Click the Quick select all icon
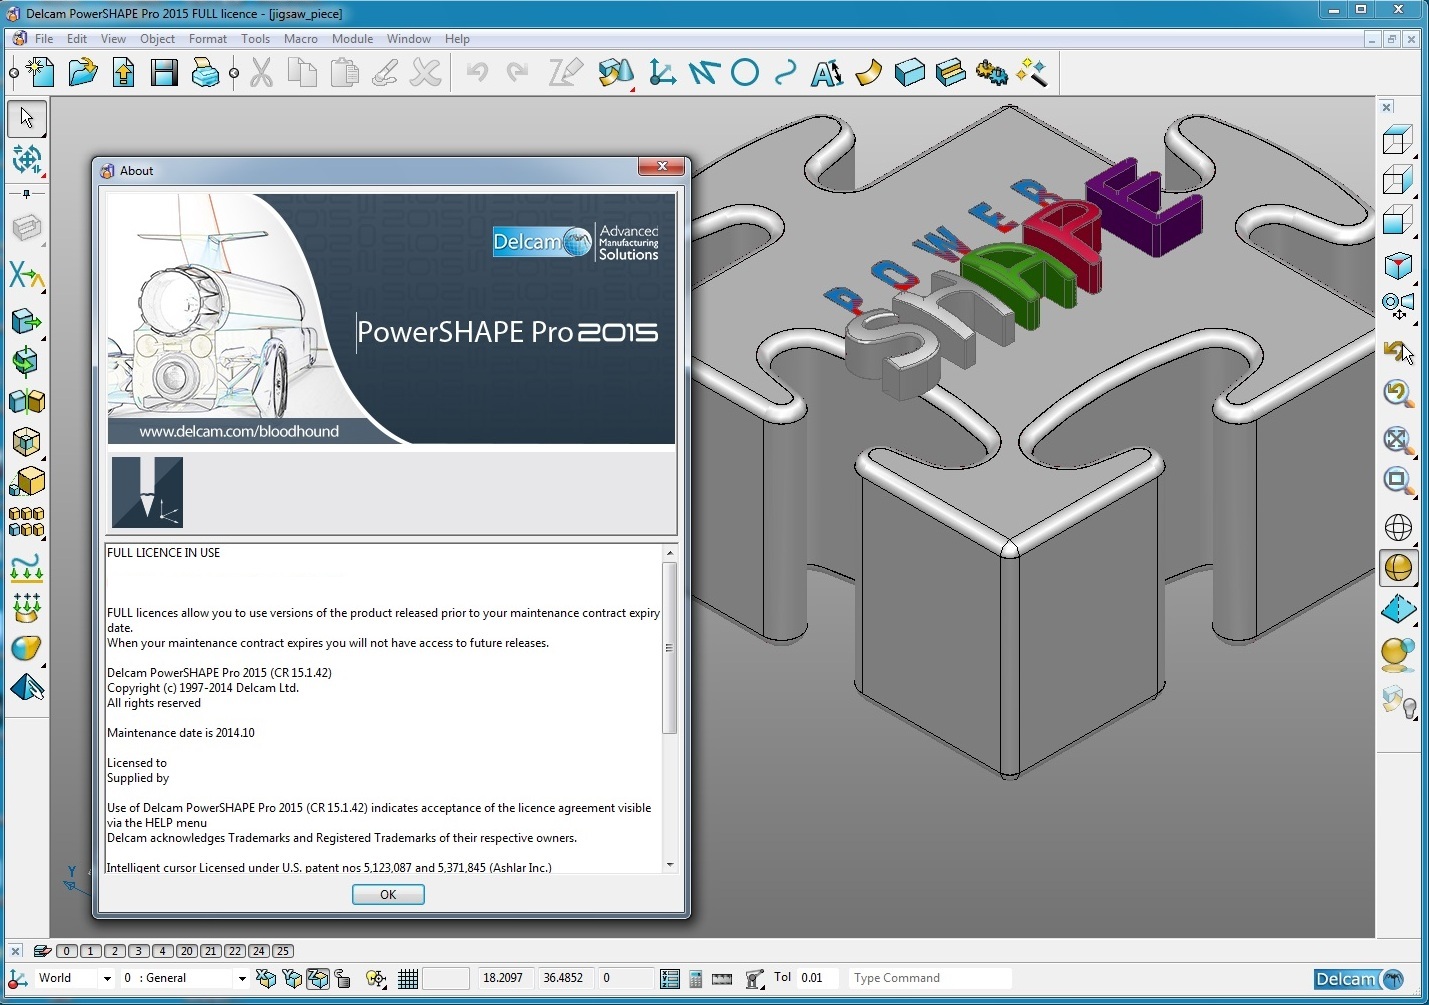The width and height of the screenshot is (1429, 1005). (x=27, y=159)
